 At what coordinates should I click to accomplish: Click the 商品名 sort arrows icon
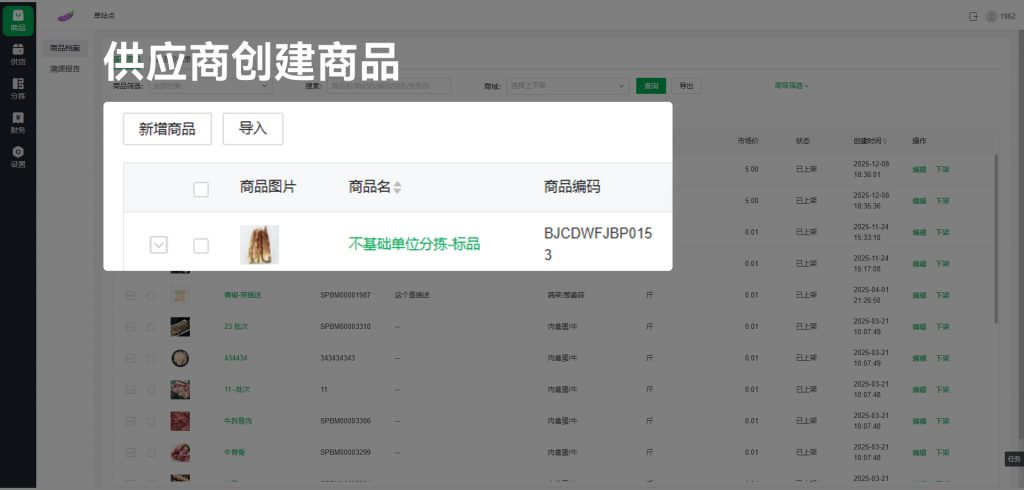coord(397,188)
